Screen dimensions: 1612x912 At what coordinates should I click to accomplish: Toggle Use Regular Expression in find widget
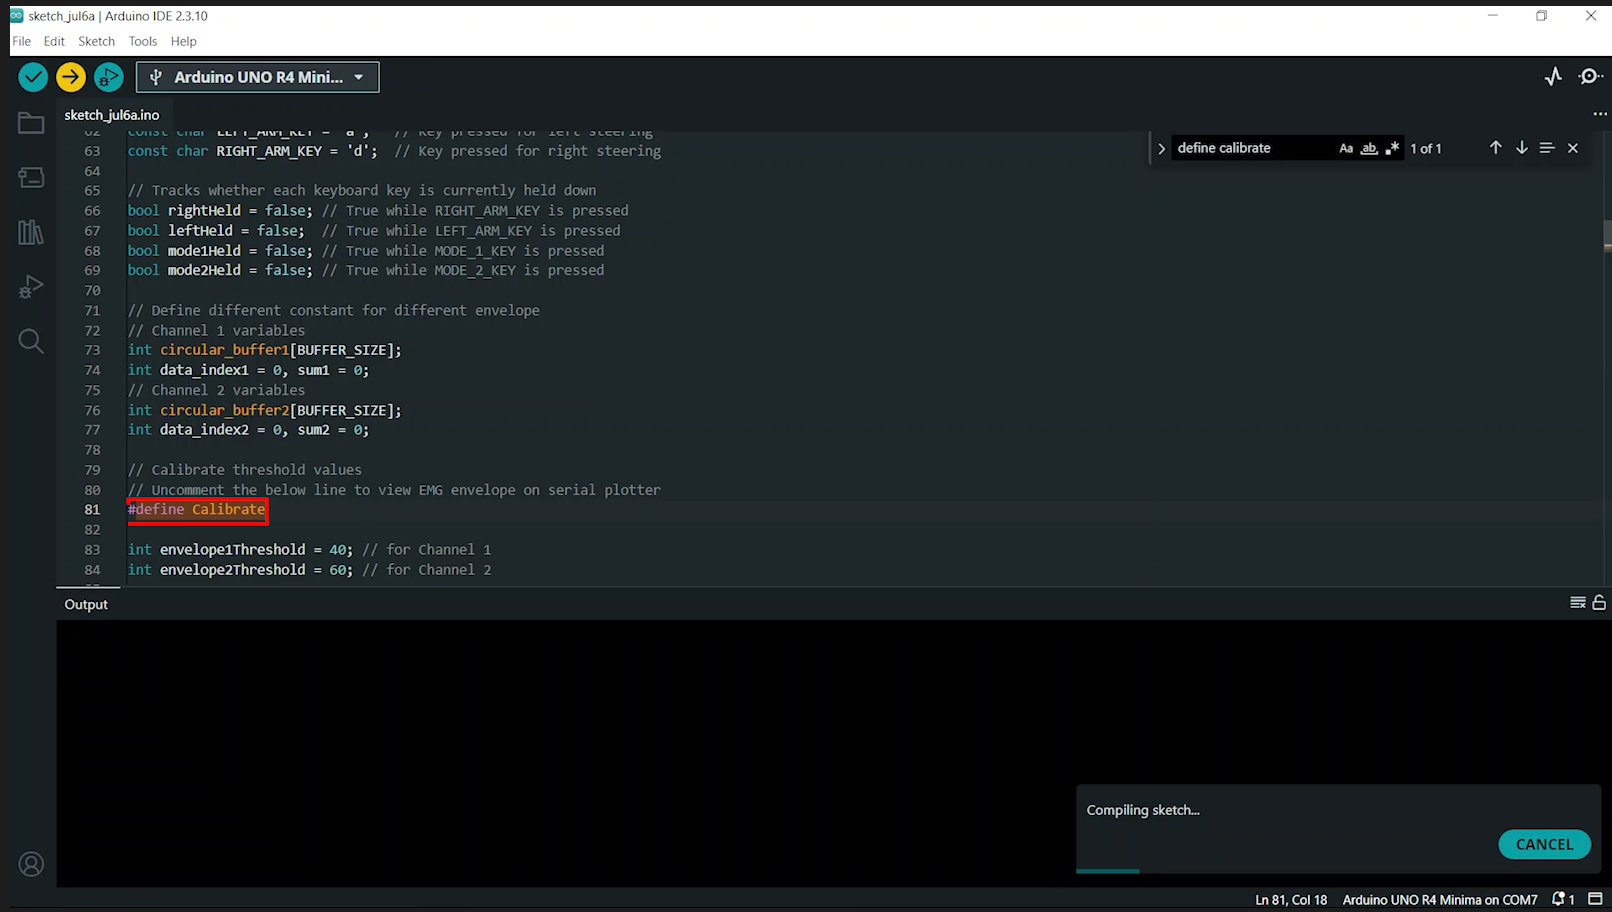[x=1392, y=148]
